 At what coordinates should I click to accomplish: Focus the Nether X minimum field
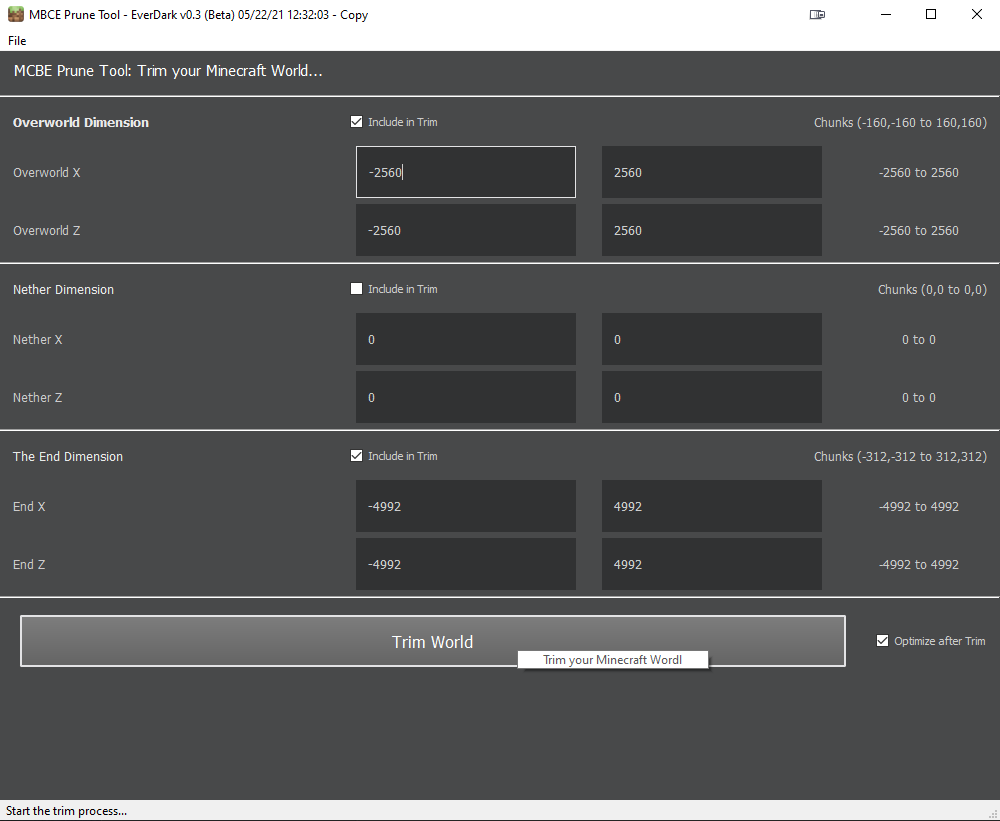point(466,339)
